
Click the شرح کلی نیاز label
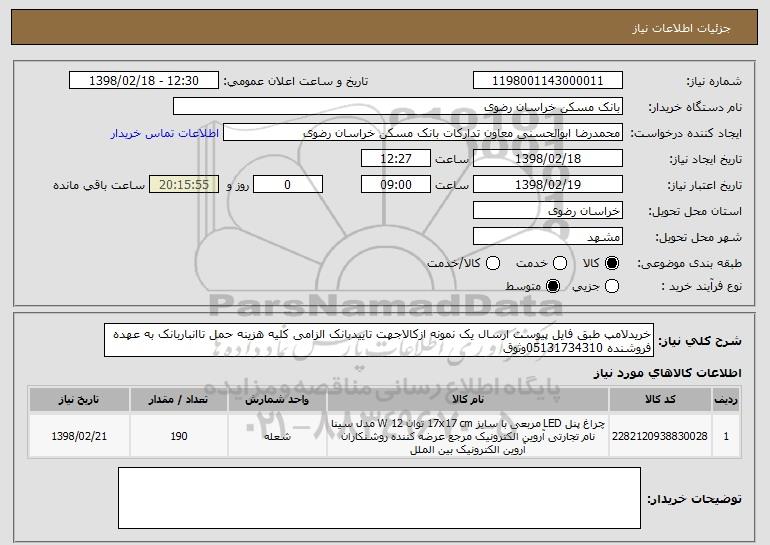pos(700,340)
